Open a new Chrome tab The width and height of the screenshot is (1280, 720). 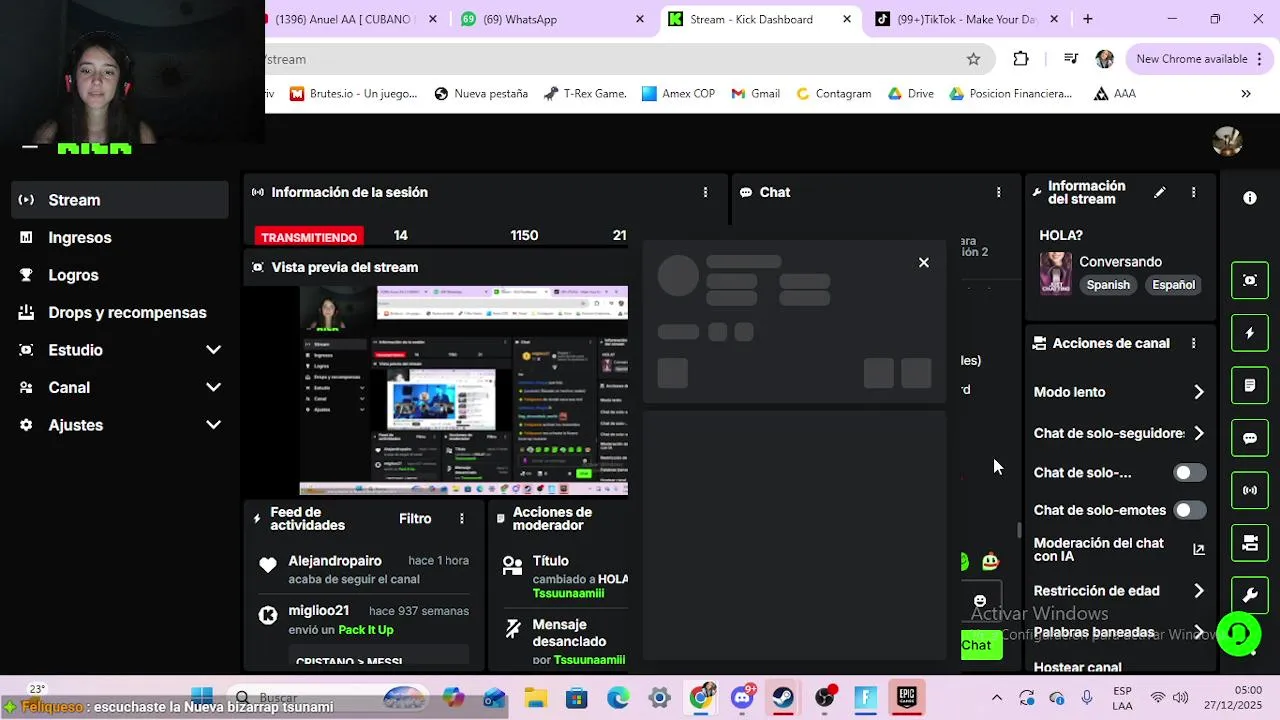[1088, 19]
